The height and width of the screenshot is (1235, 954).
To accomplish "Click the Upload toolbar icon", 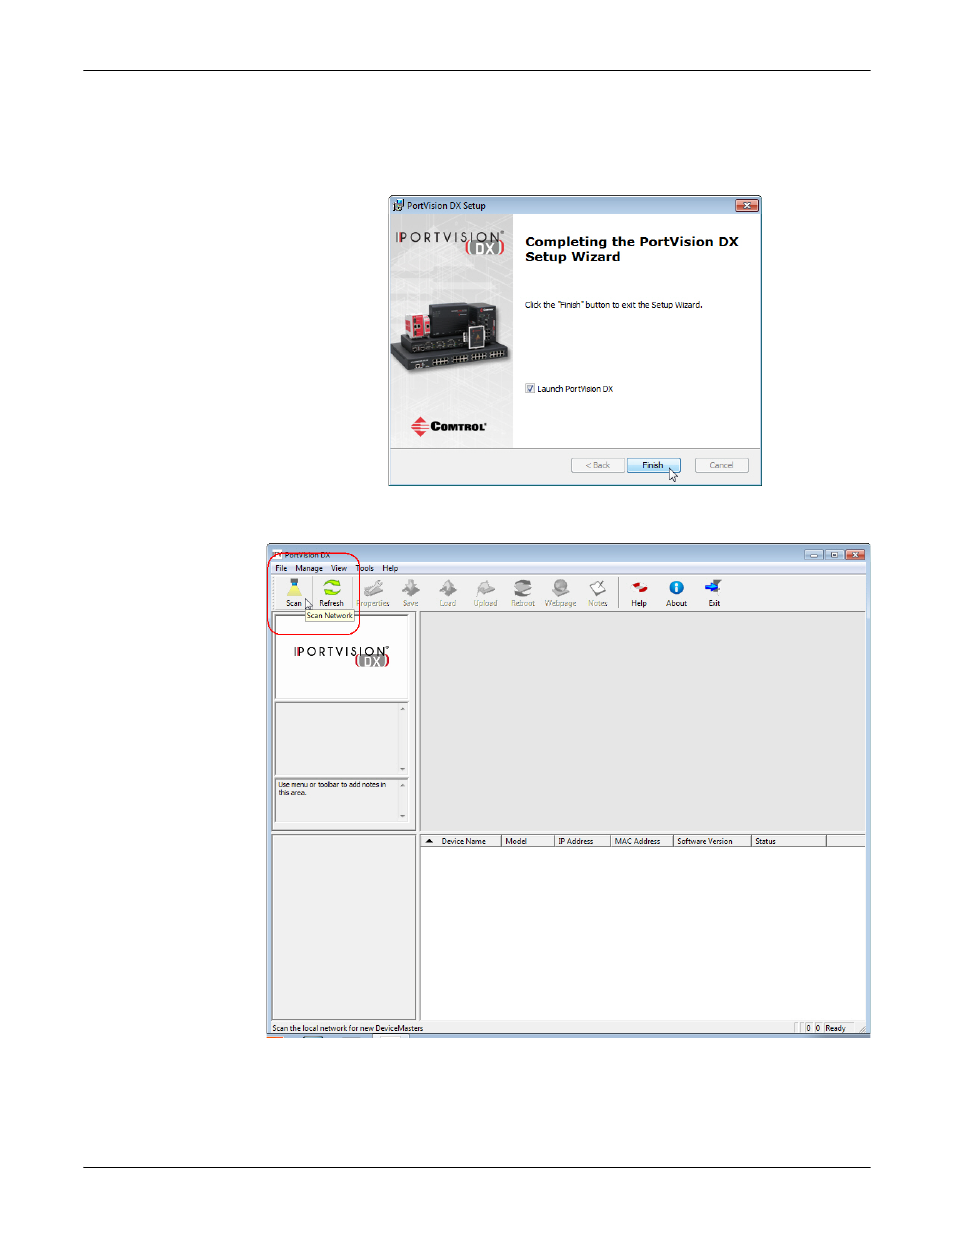I will click(x=485, y=592).
